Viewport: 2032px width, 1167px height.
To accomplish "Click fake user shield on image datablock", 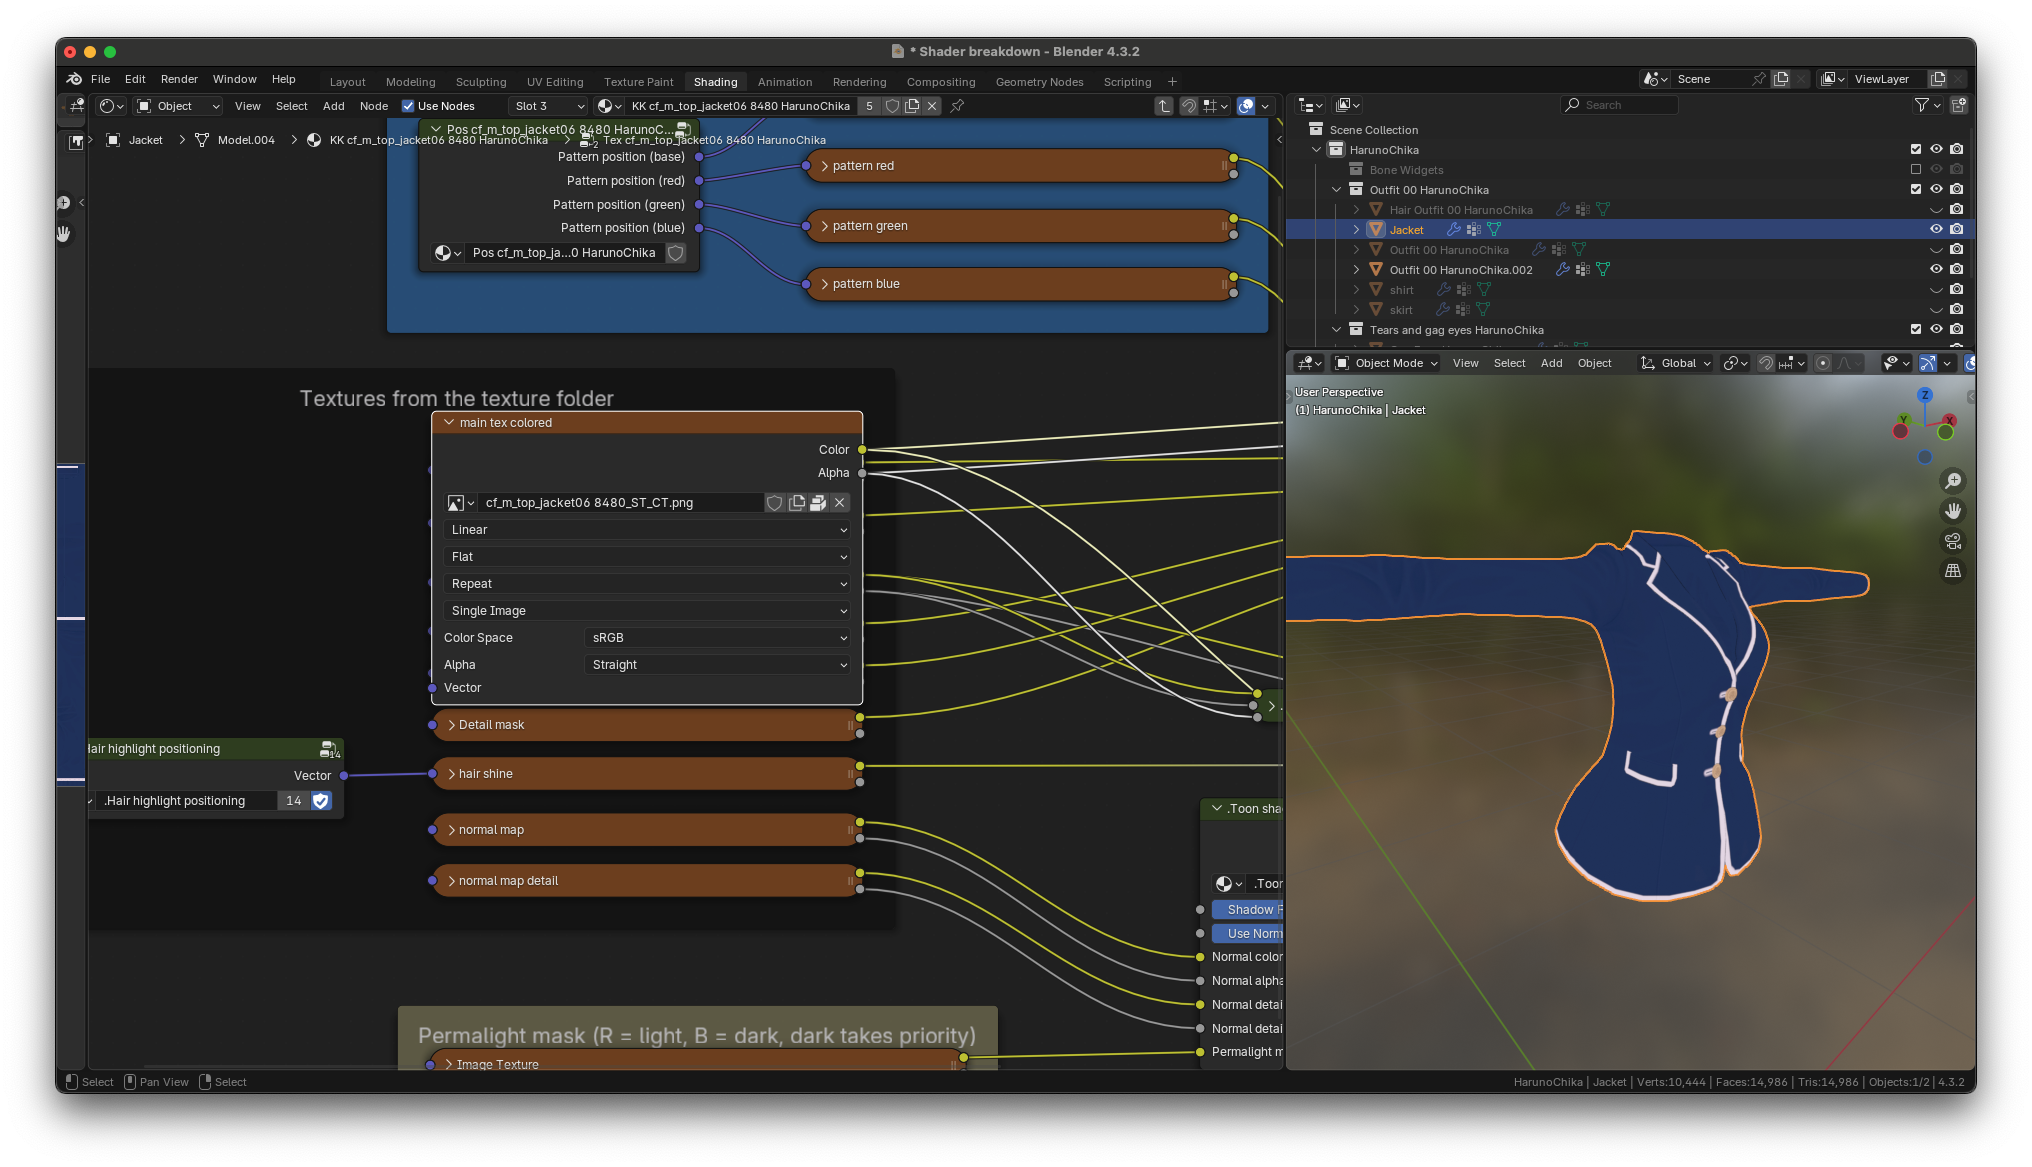I will (774, 503).
